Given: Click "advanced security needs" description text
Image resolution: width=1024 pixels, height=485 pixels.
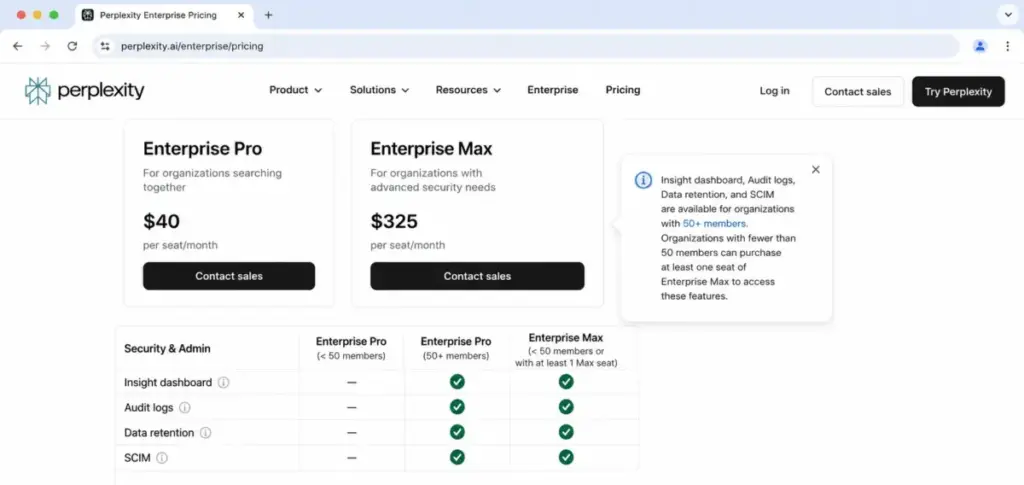Looking at the screenshot, I should coord(433,187).
